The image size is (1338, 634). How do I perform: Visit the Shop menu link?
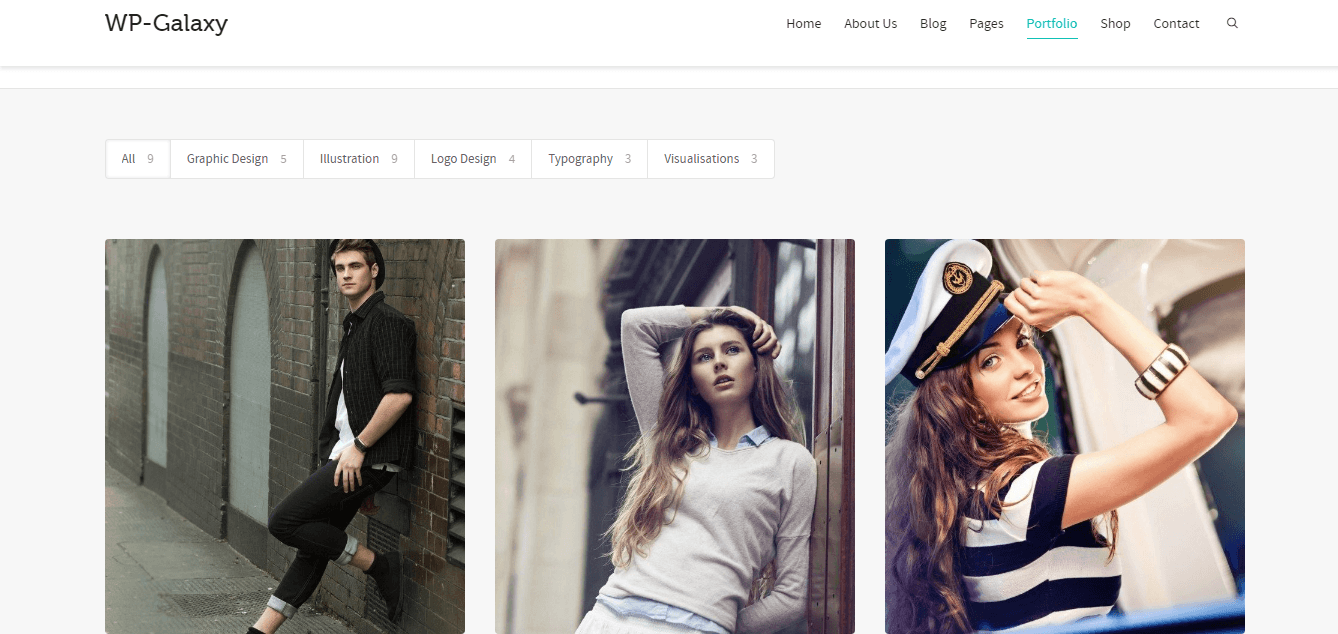pyautogui.click(x=1115, y=23)
